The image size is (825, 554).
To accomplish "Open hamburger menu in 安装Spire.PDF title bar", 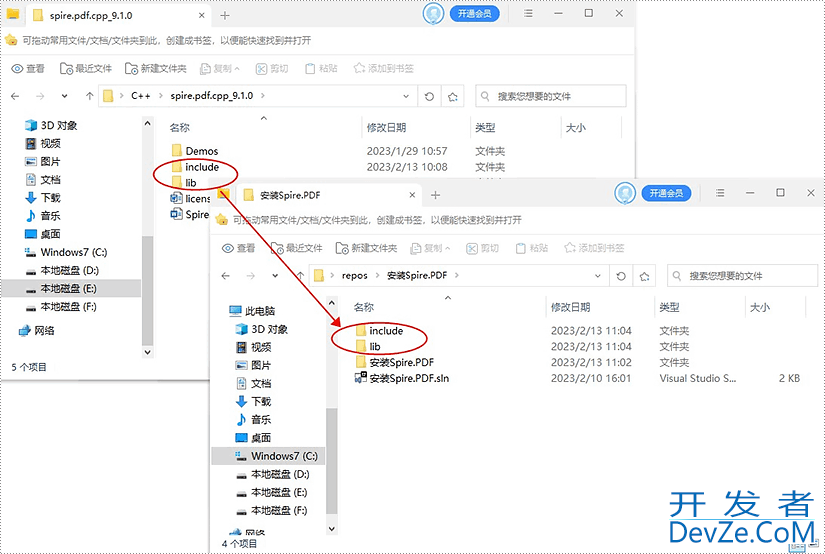I will (720, 193).
